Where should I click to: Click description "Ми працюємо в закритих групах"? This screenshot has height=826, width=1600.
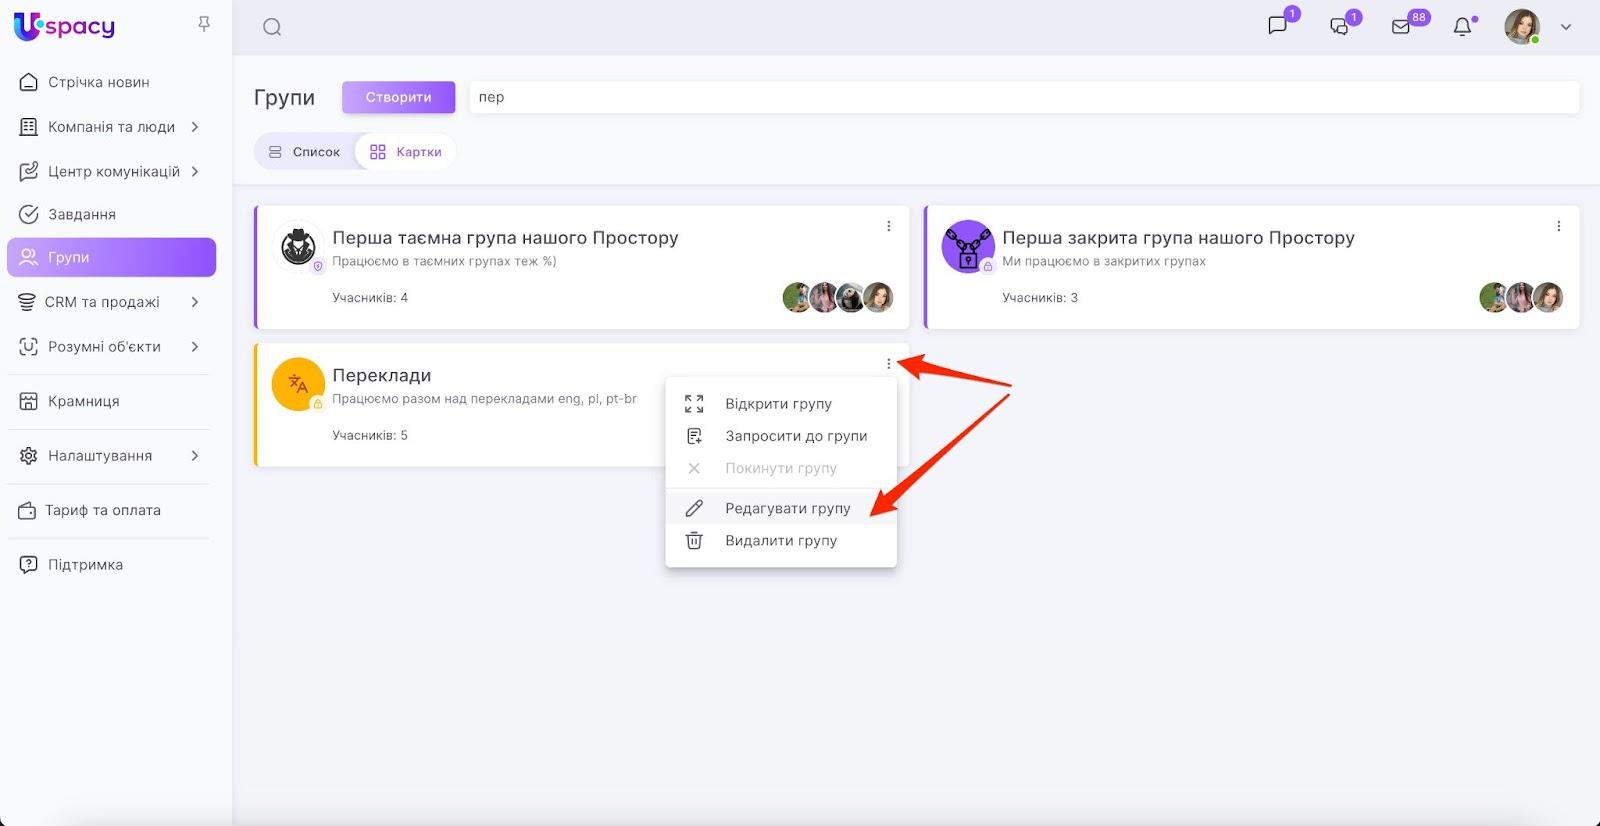(1104, 261)
